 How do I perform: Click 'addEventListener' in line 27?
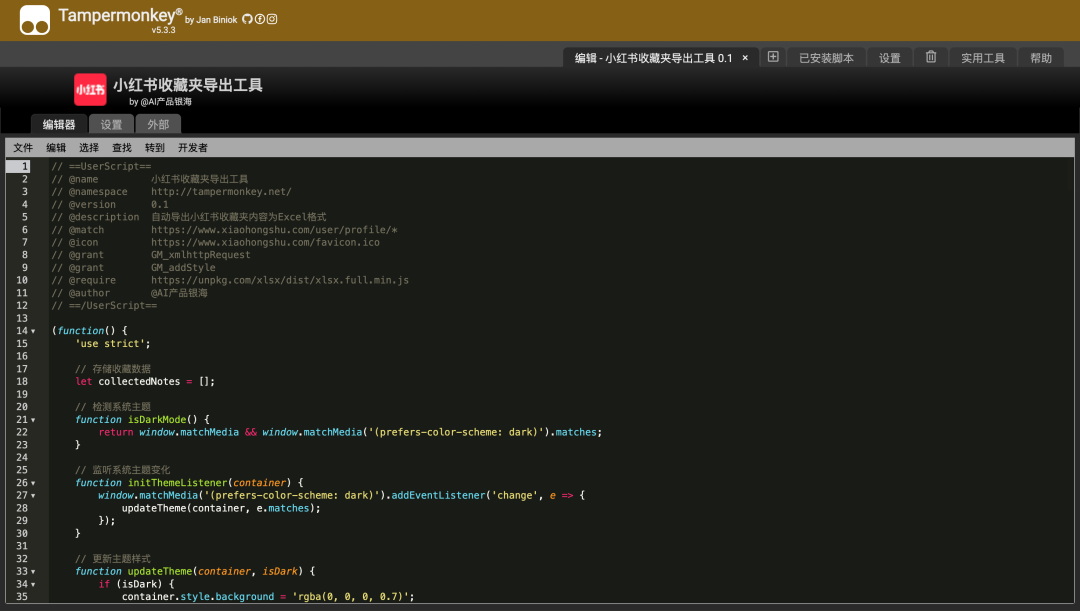438,495
